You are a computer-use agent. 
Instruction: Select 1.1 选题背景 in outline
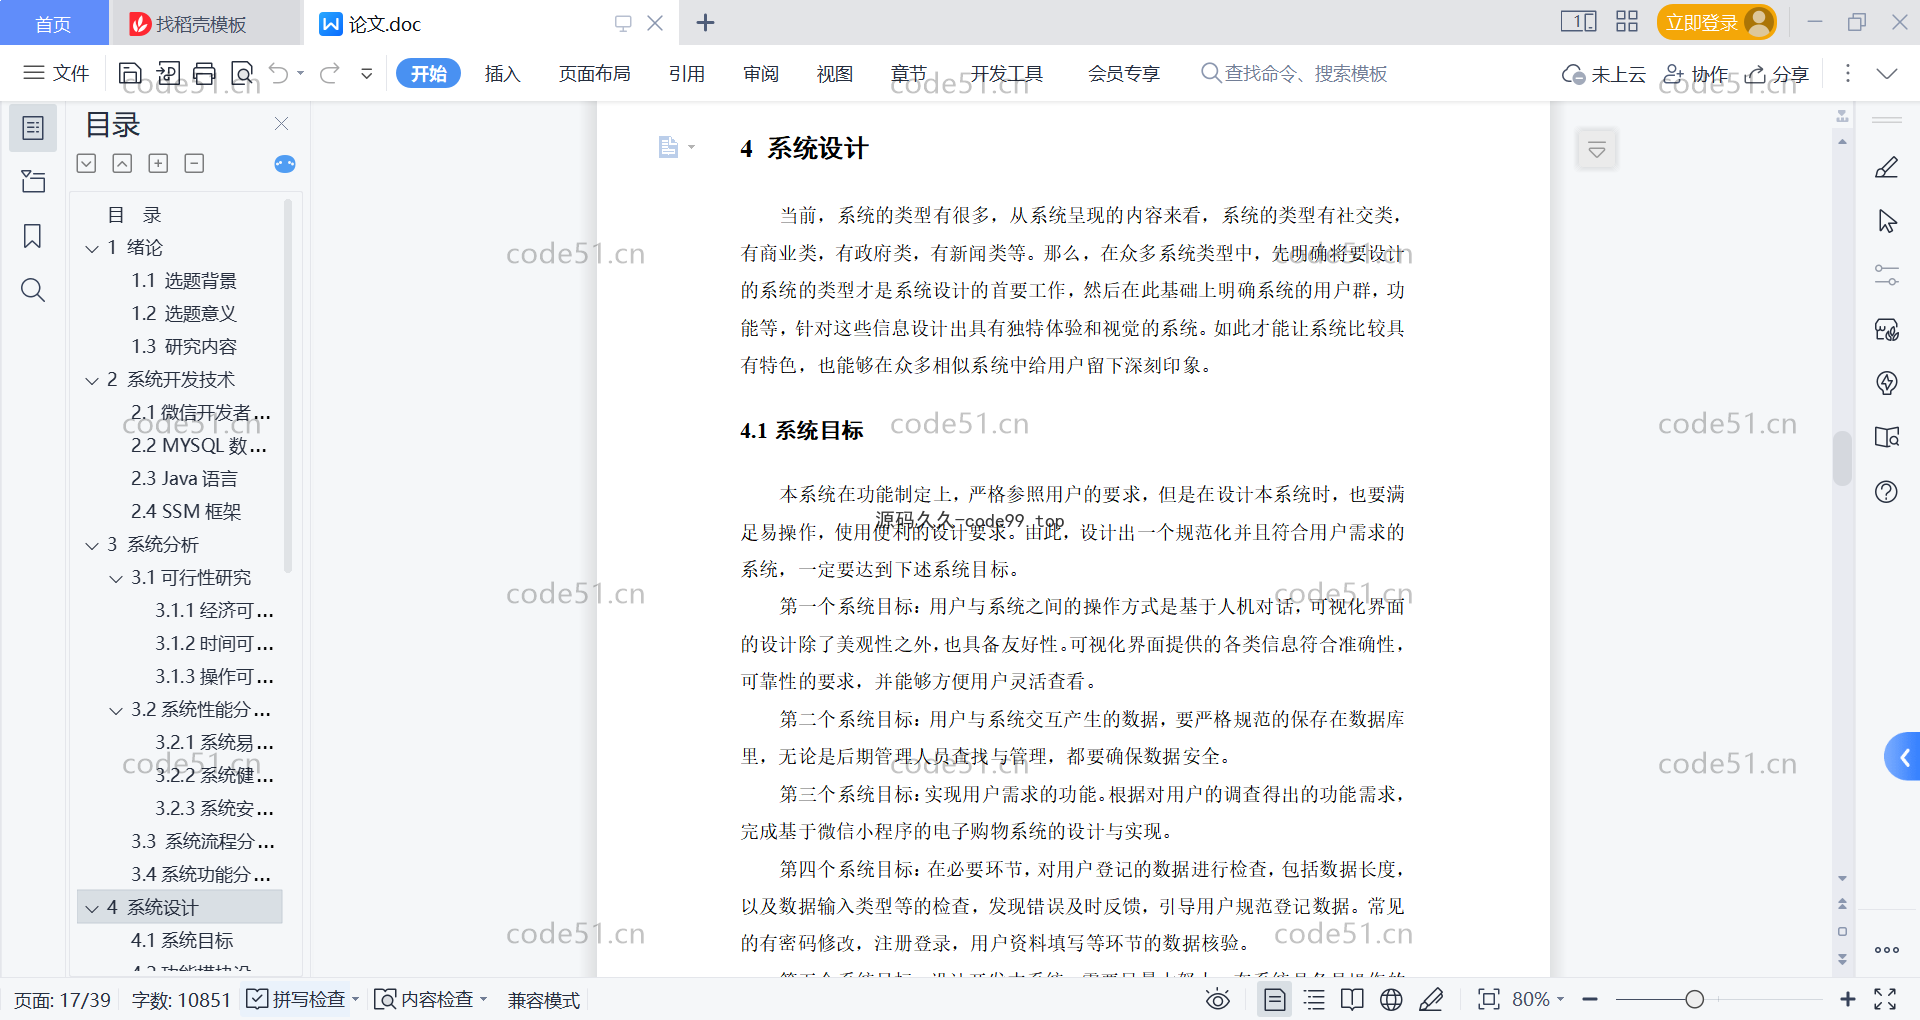pyautogui.click(x=184, y=281)
